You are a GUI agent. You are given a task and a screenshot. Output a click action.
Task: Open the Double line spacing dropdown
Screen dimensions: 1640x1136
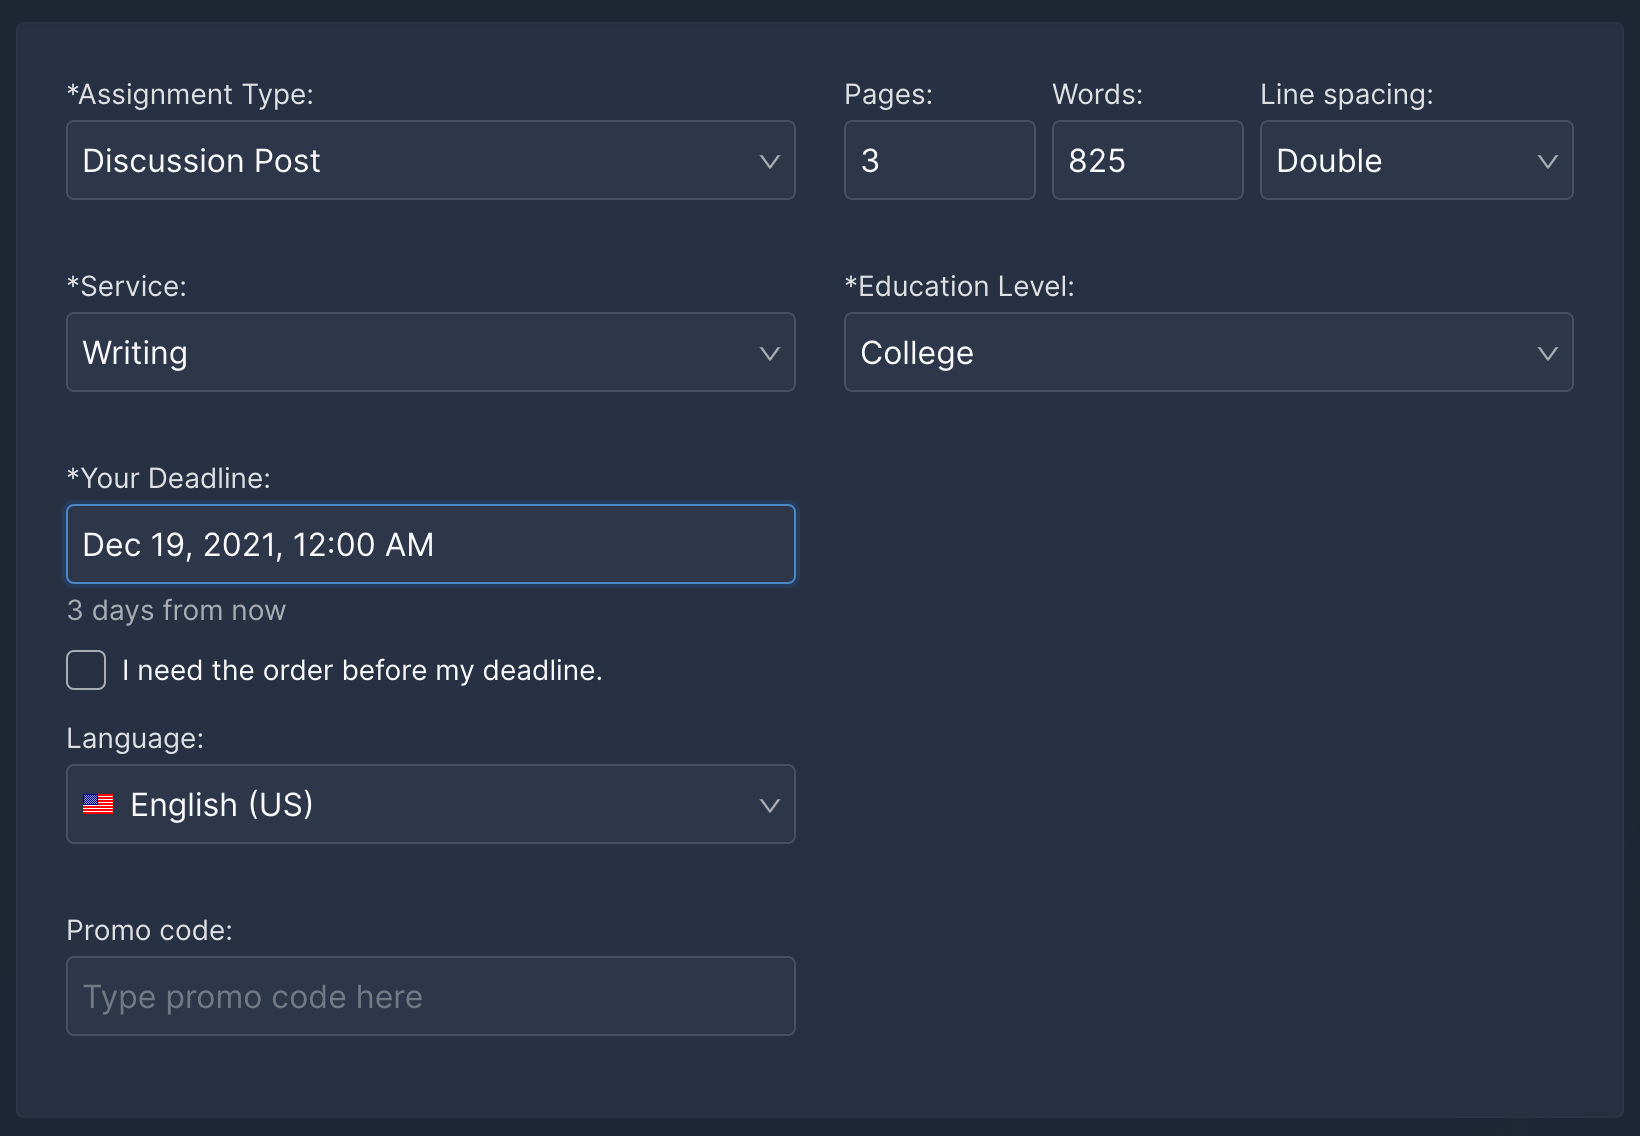[x=1400, y=161]
